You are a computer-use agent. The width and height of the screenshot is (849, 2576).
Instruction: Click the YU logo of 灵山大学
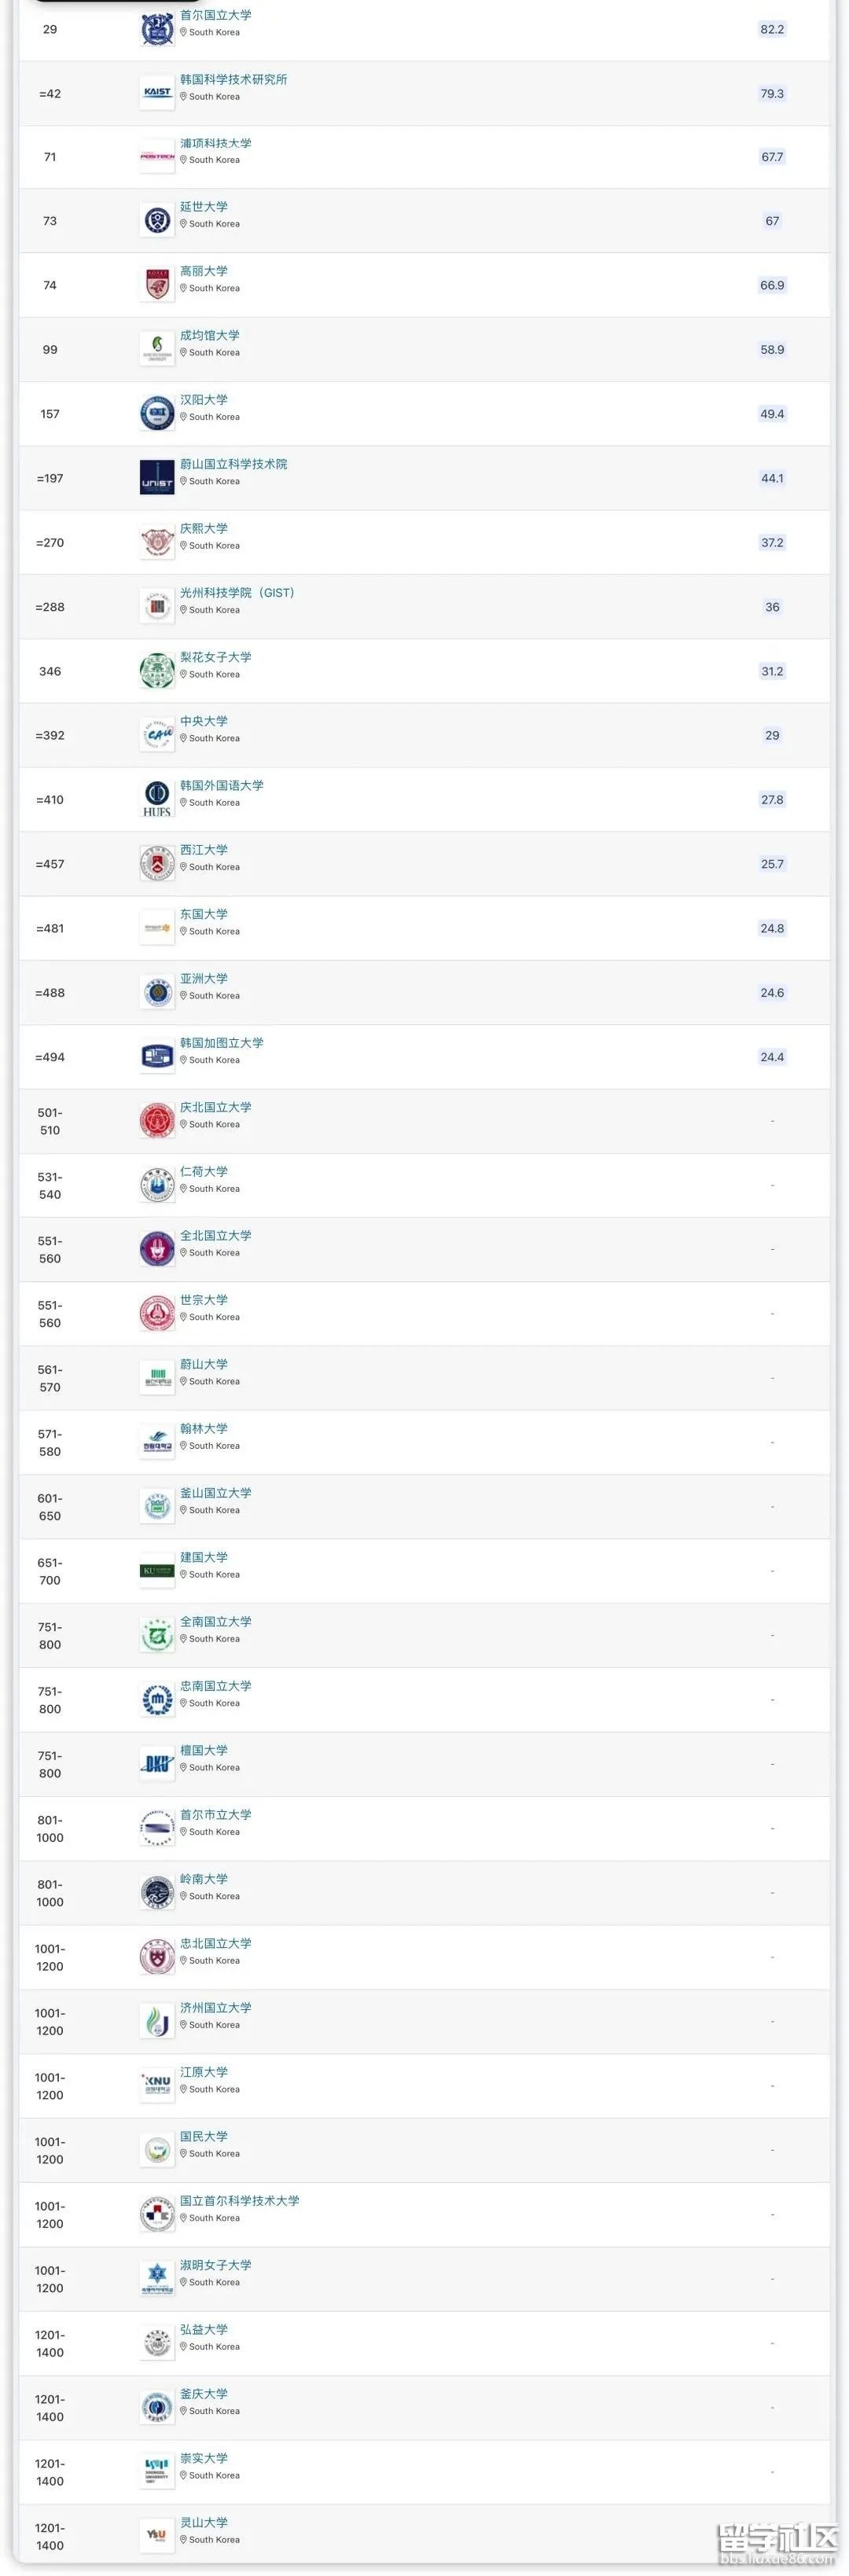[x=157, y=2535]
